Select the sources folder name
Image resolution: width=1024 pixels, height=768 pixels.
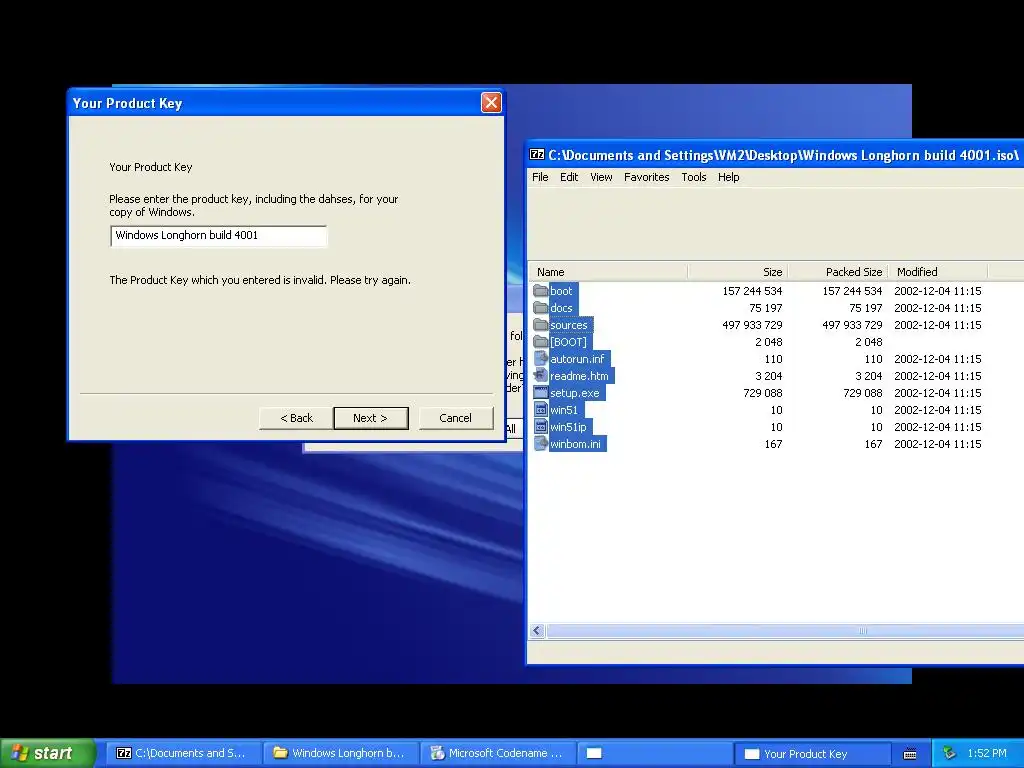(x=569, y=325)
